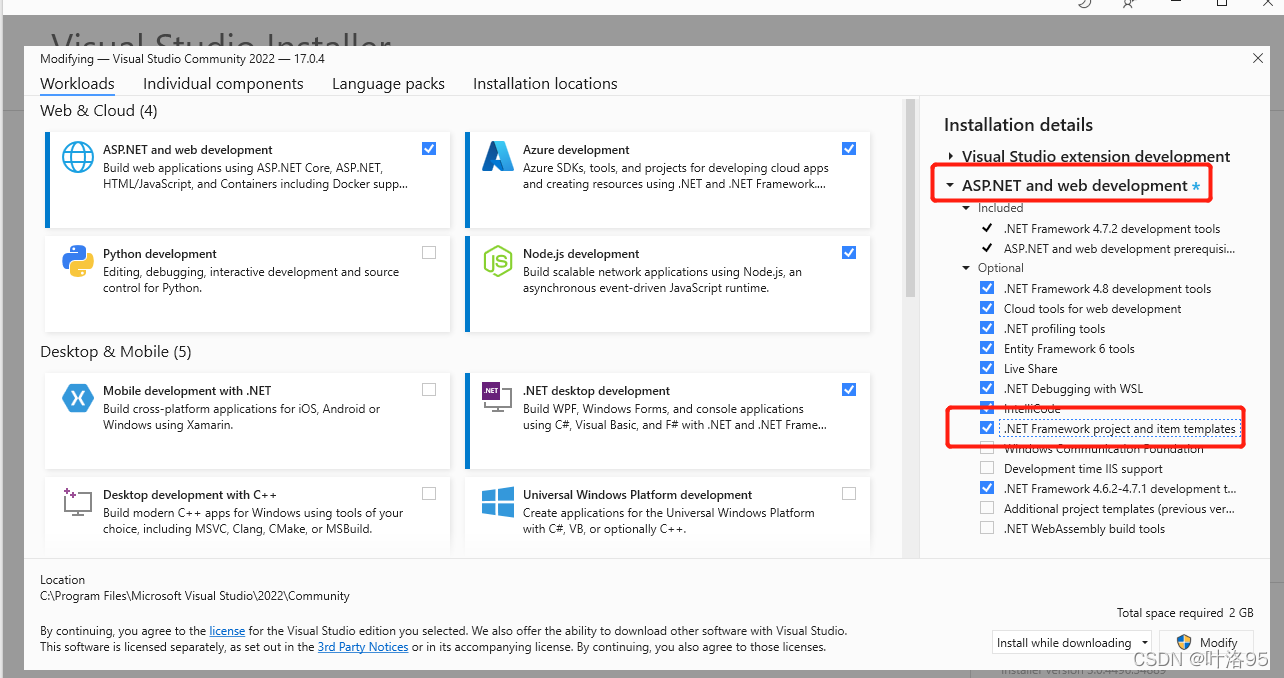Image resolution: width=1284 pixels, height=678 pixels.
Task: Open the Individual components tab
Action: pos(223,84)
